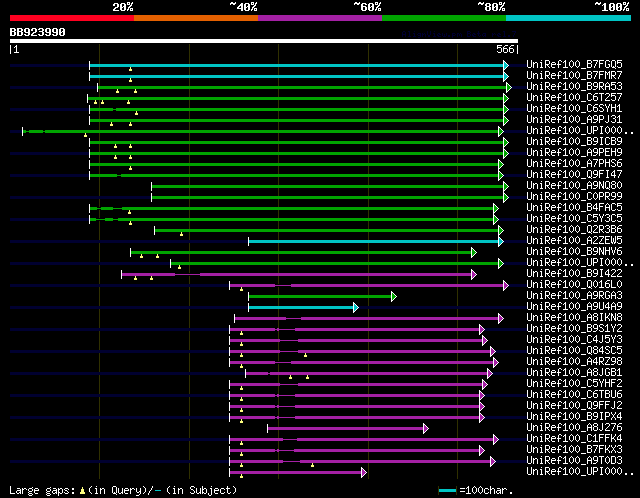This screenshot has width=640, height=498.
Task: Click the green arrowhead of A9RGA3 alignment
Action: [393, 297]
